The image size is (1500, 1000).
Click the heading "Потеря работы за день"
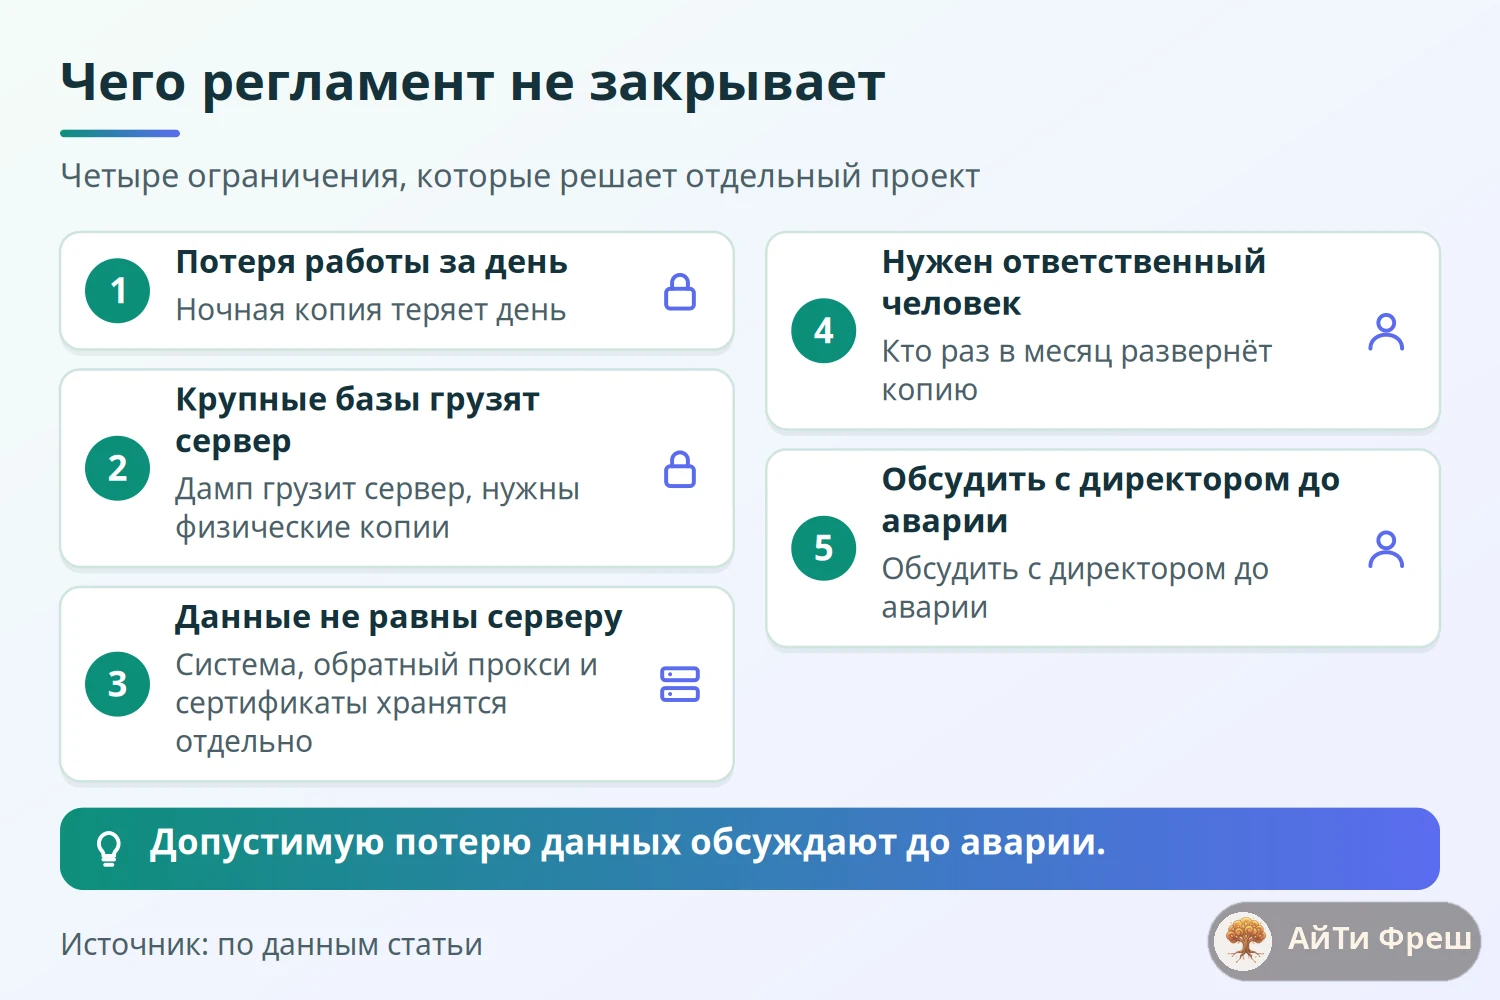pyautogui.click(x=372, y=262)
